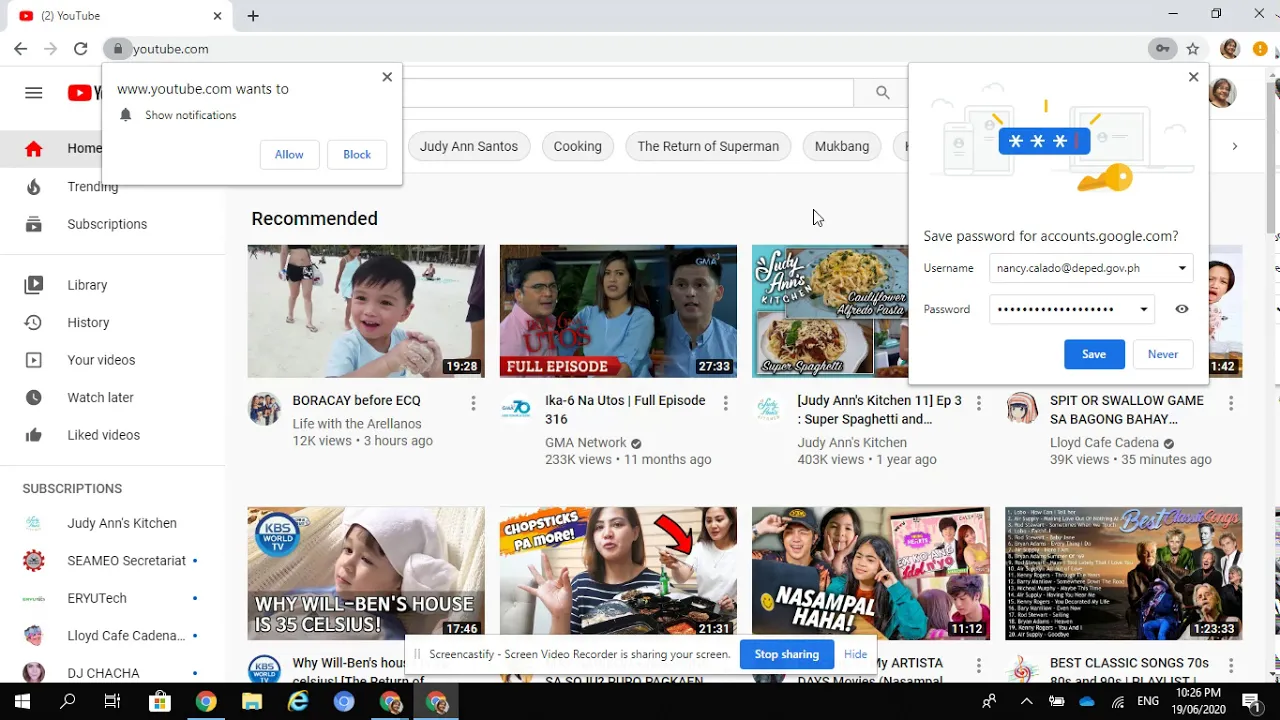Expand the Username dropdown

1182,268
